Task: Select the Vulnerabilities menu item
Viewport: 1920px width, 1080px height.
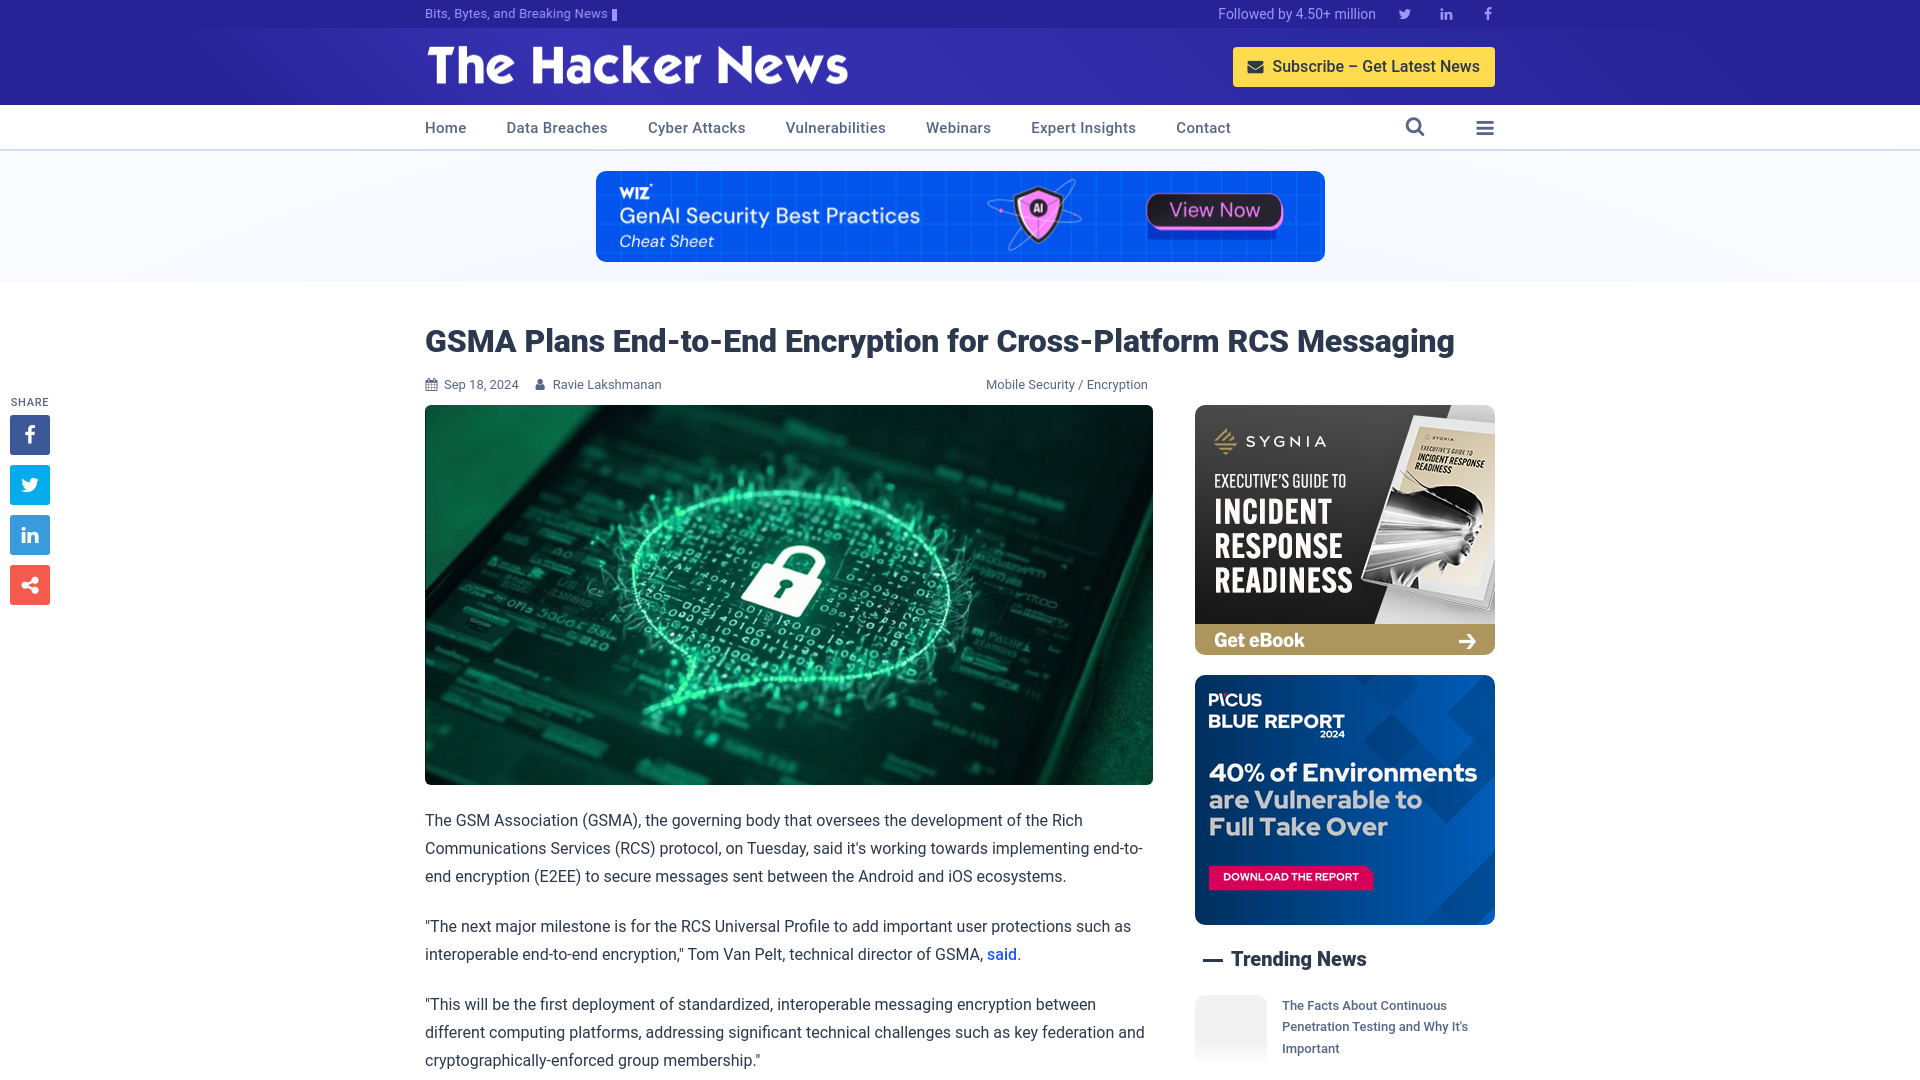Action: click(x=836, y=127)
